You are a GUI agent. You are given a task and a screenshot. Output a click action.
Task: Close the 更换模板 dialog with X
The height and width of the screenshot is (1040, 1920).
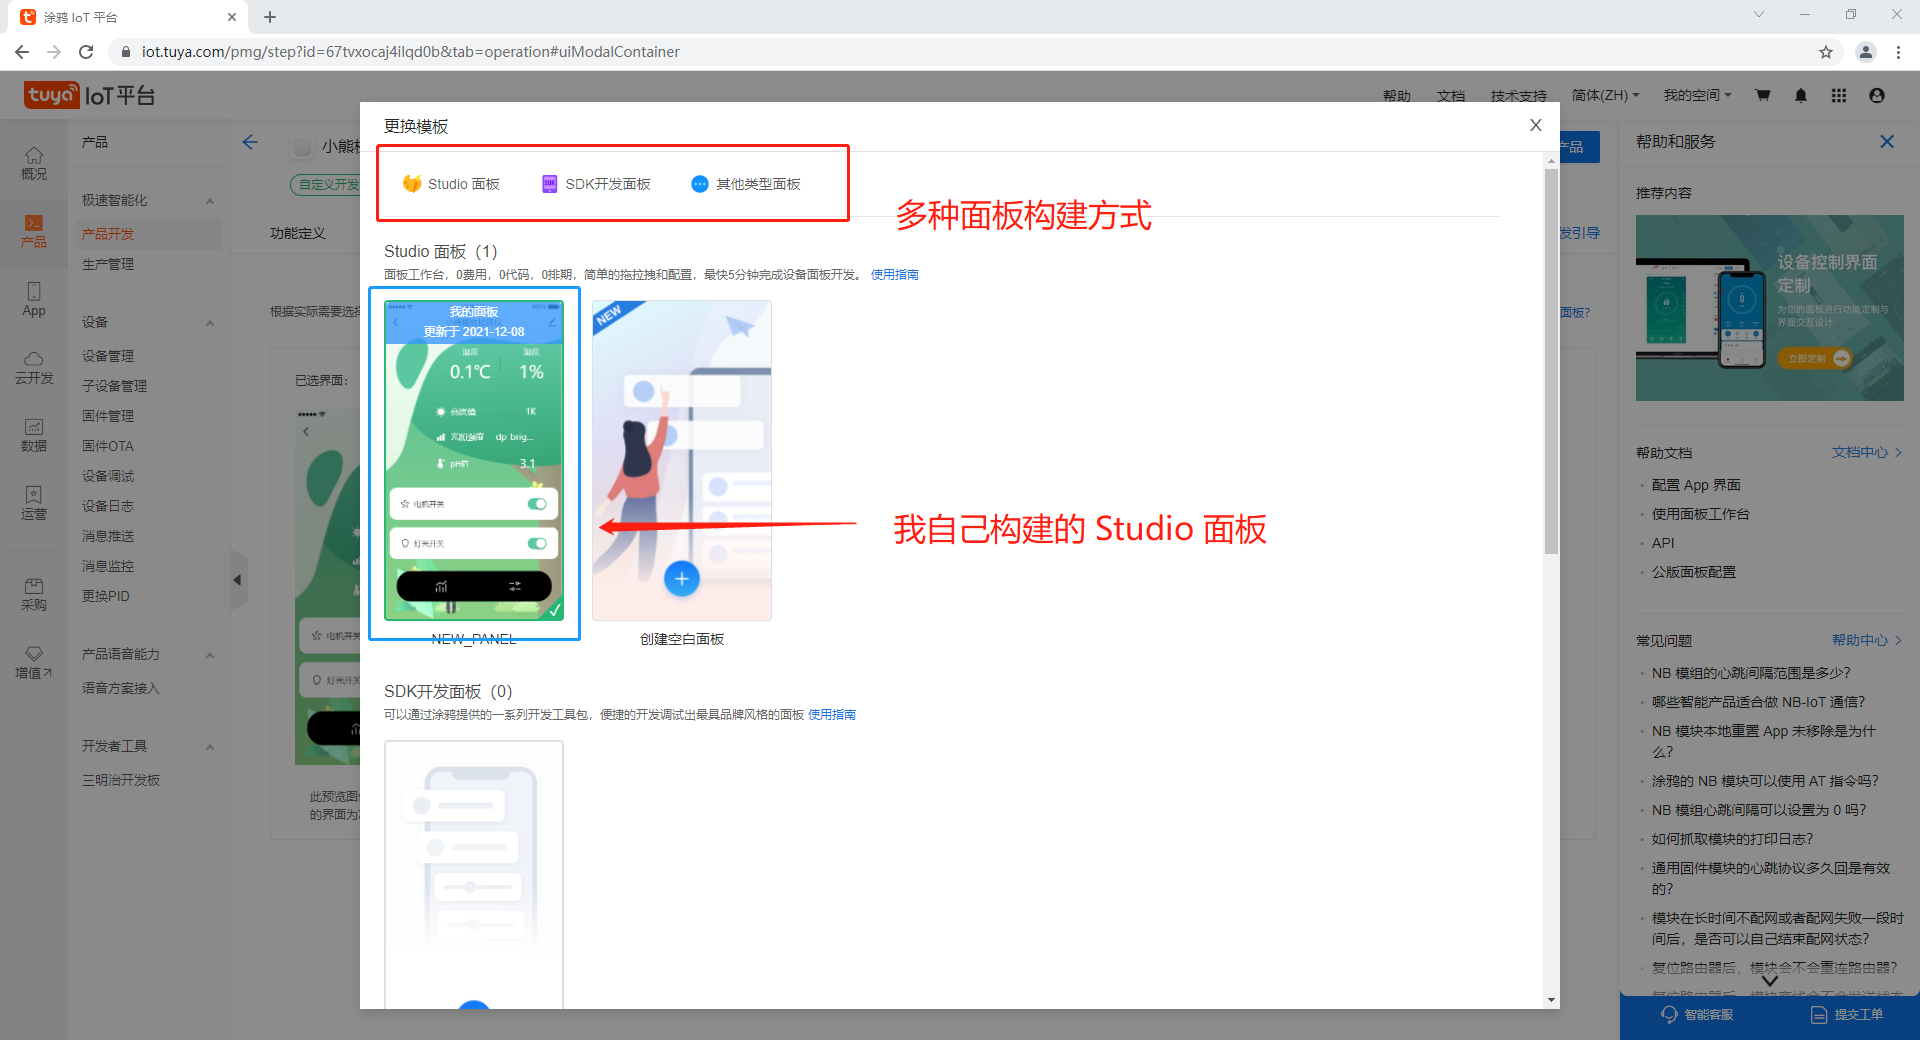coord(1535,125)
